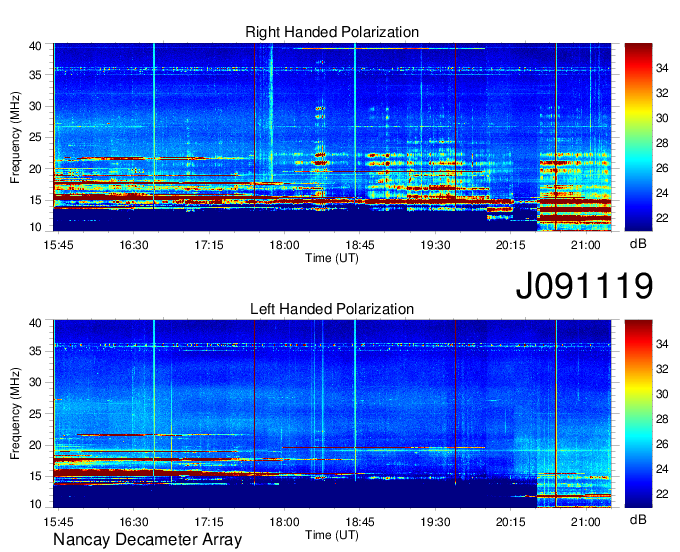This screenshot has width=680, height=552.
Task: Click Time (UT) label under the Left Handed plot
Action: (332, 535)
